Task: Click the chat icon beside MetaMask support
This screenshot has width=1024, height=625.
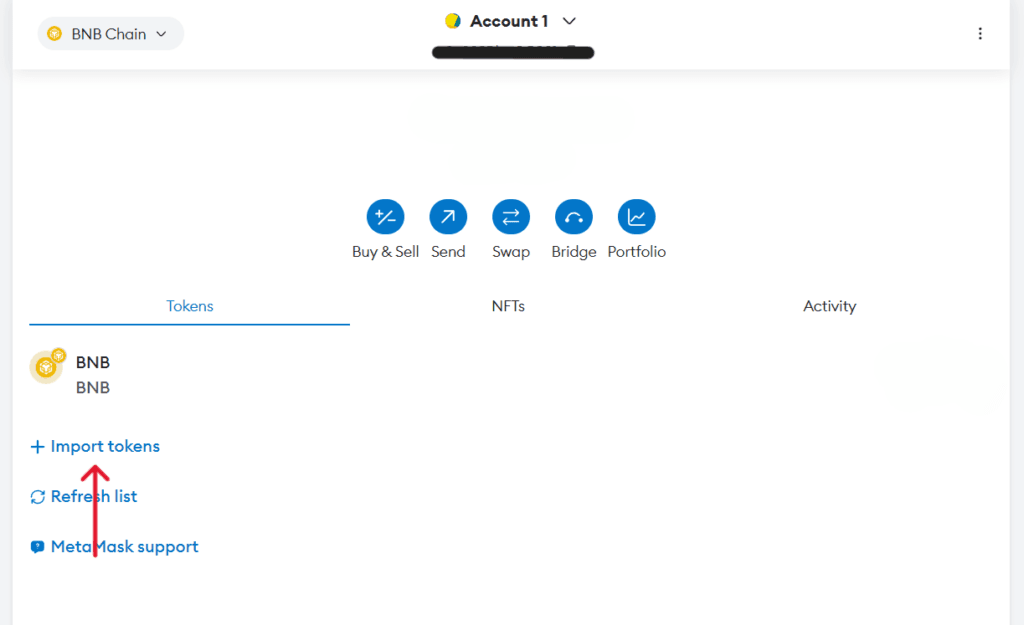Action: click(37, 547)
